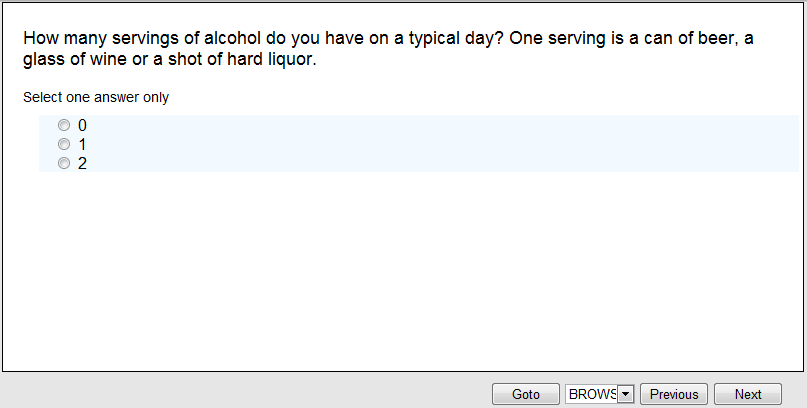Click the light blue answer options panel
Image resolution: width=807 pixels, height=408 pixels.
[x=450, y=144]
